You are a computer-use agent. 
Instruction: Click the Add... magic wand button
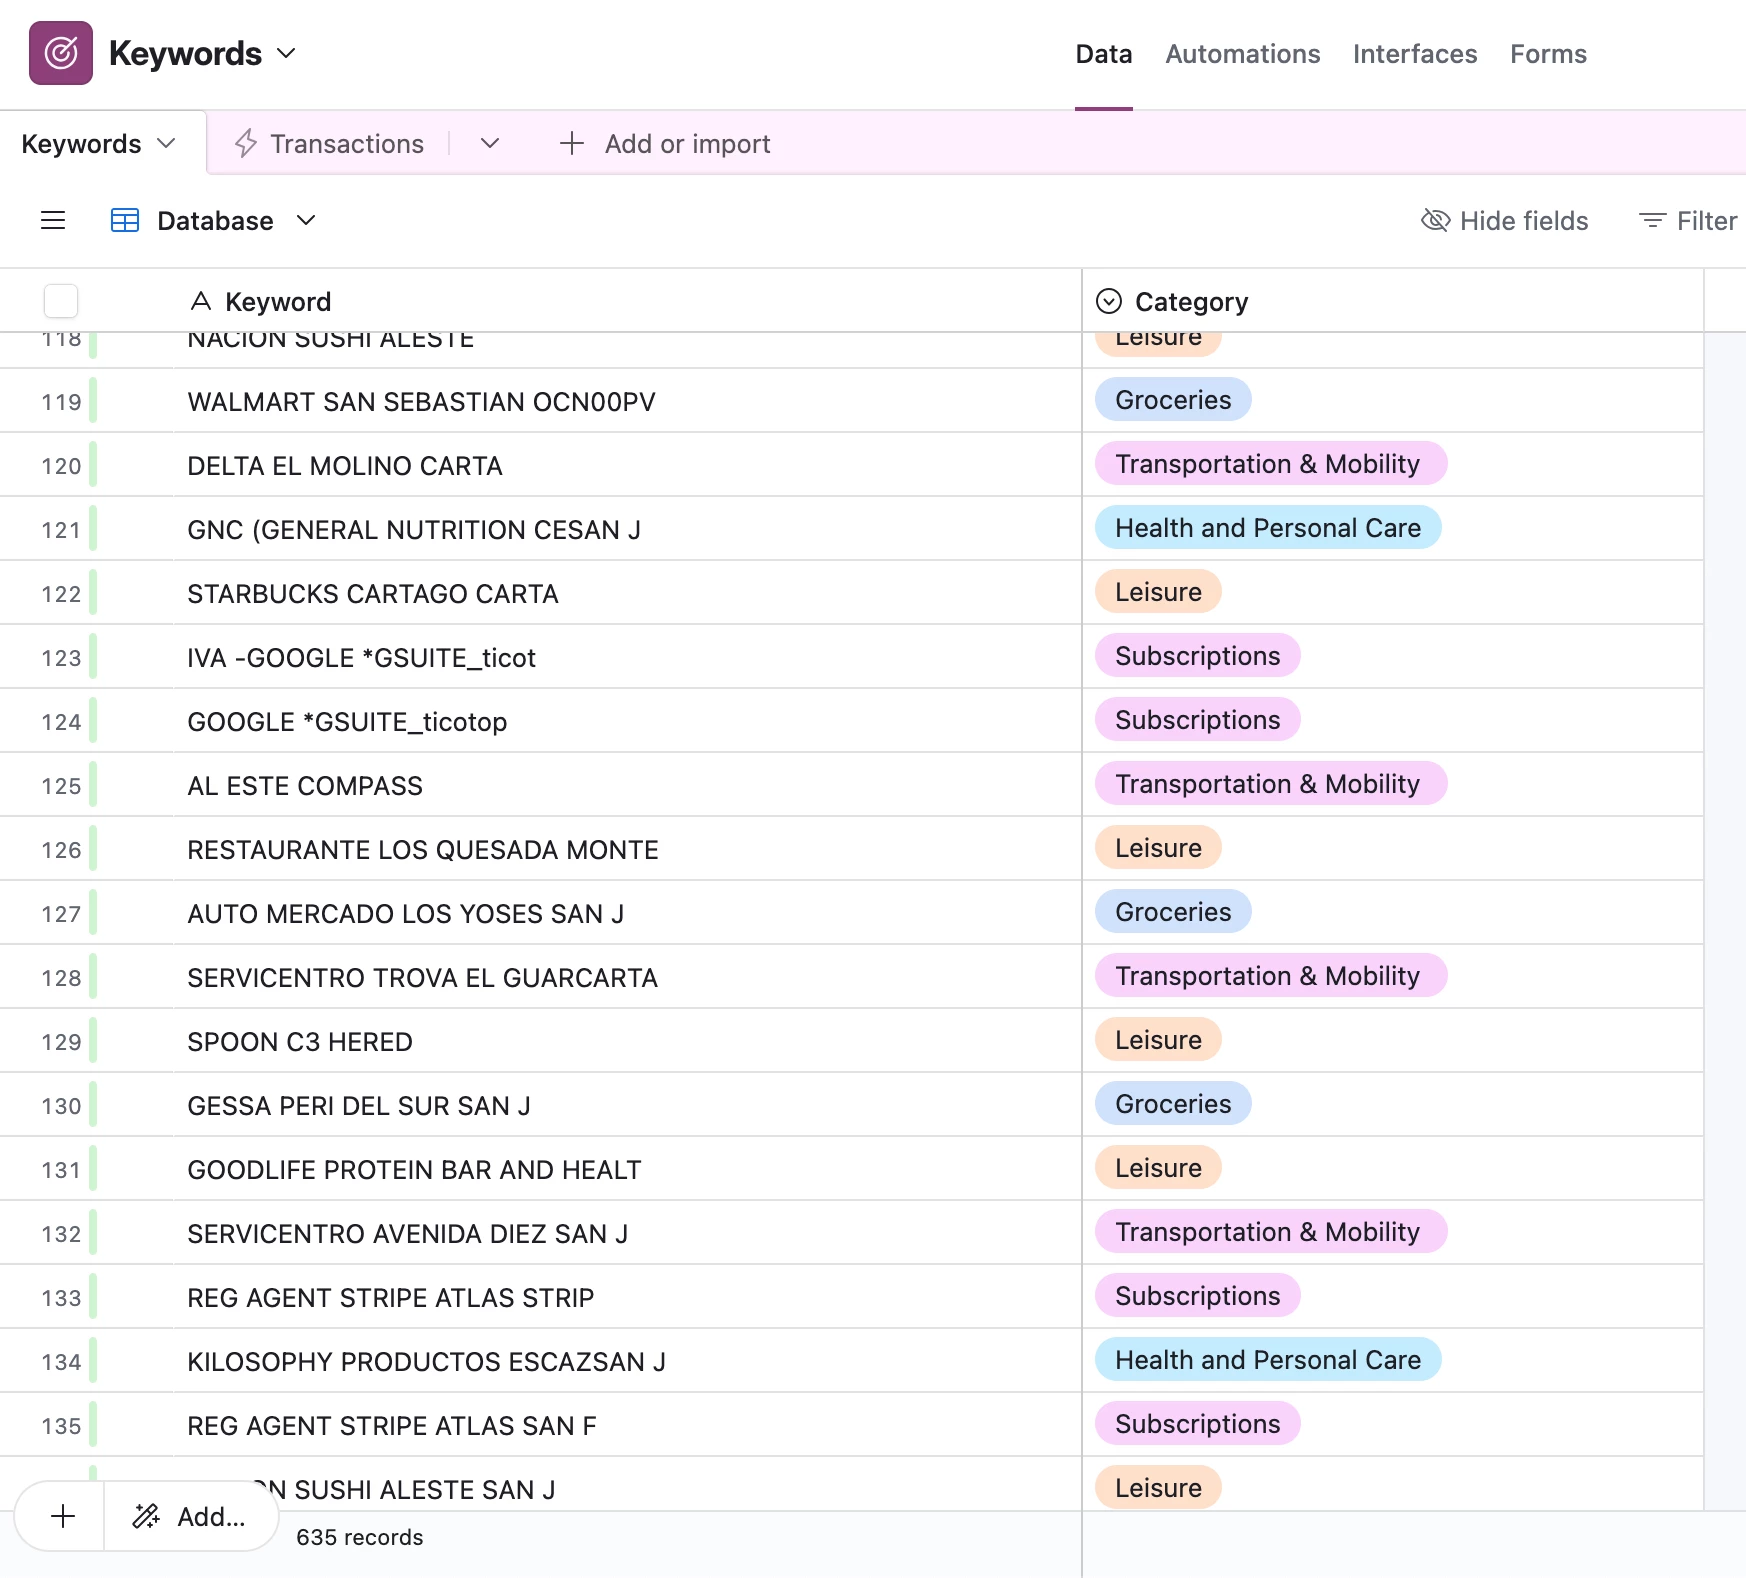[x=190, y=1516]
